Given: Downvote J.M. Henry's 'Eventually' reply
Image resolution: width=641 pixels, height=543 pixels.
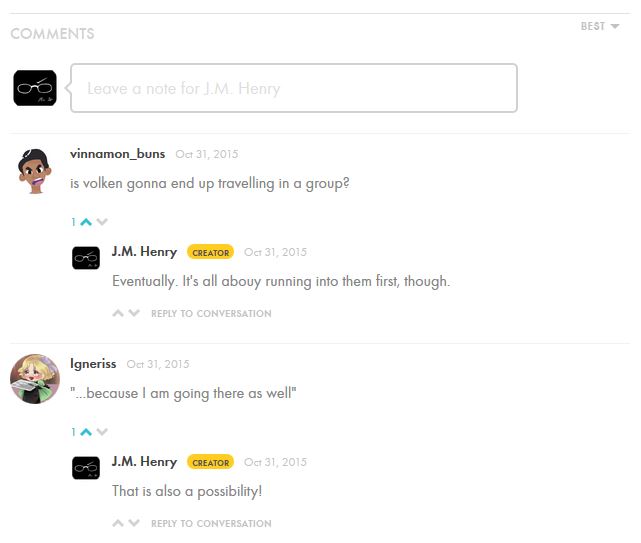Looking at the screenshot, I should coord(134,313).
